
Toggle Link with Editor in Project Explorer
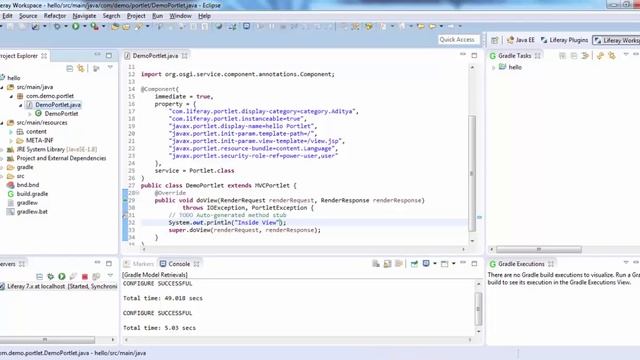tap(81, 68)
